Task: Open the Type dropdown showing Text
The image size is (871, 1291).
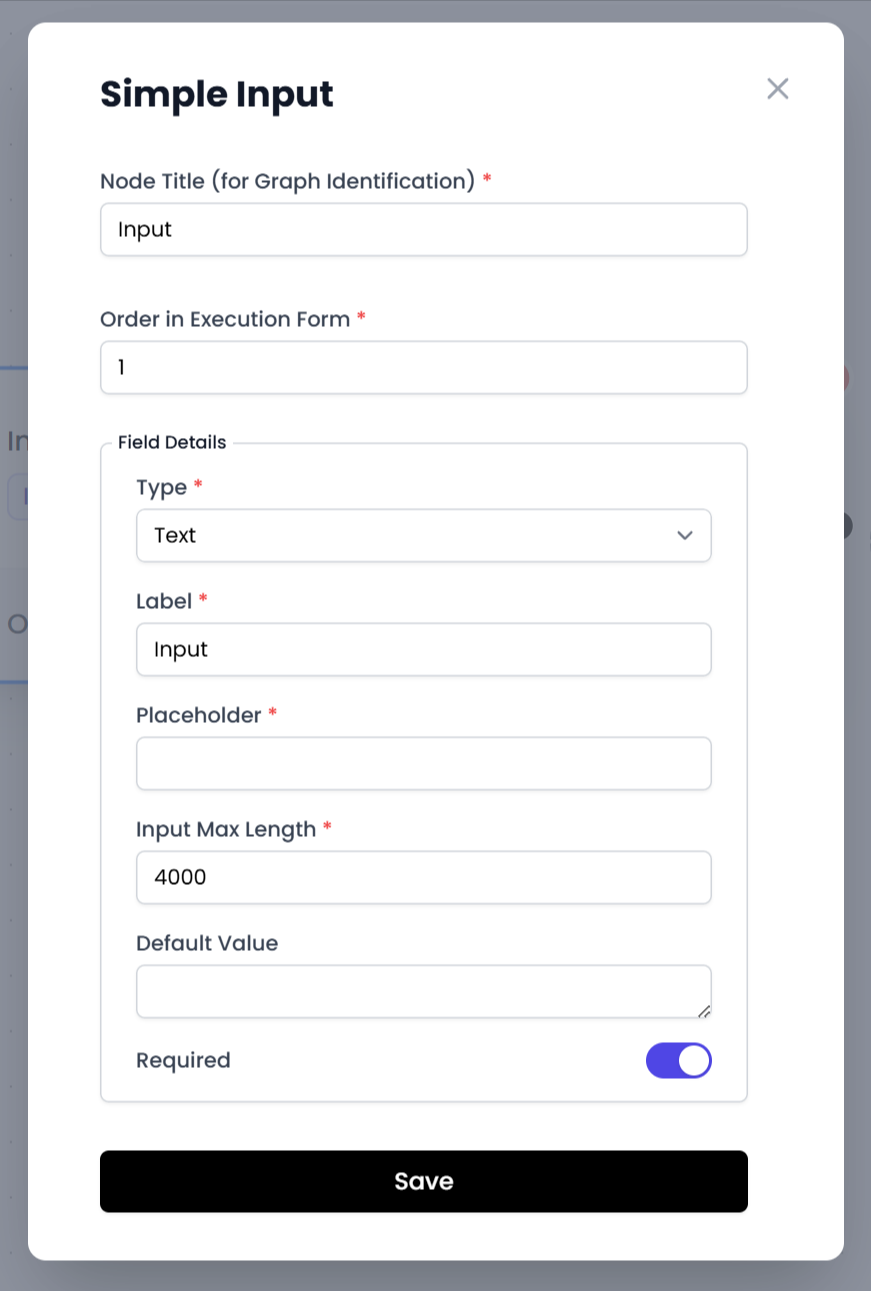Action: [x=423, y=536]
